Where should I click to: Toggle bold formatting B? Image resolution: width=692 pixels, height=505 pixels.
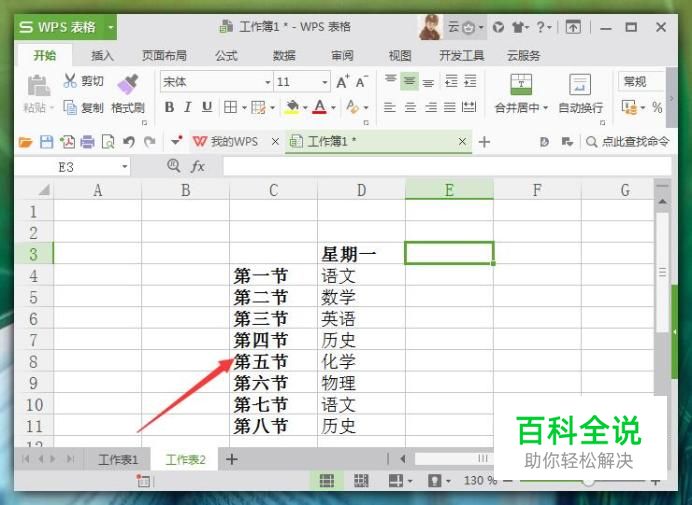point(169,107)
